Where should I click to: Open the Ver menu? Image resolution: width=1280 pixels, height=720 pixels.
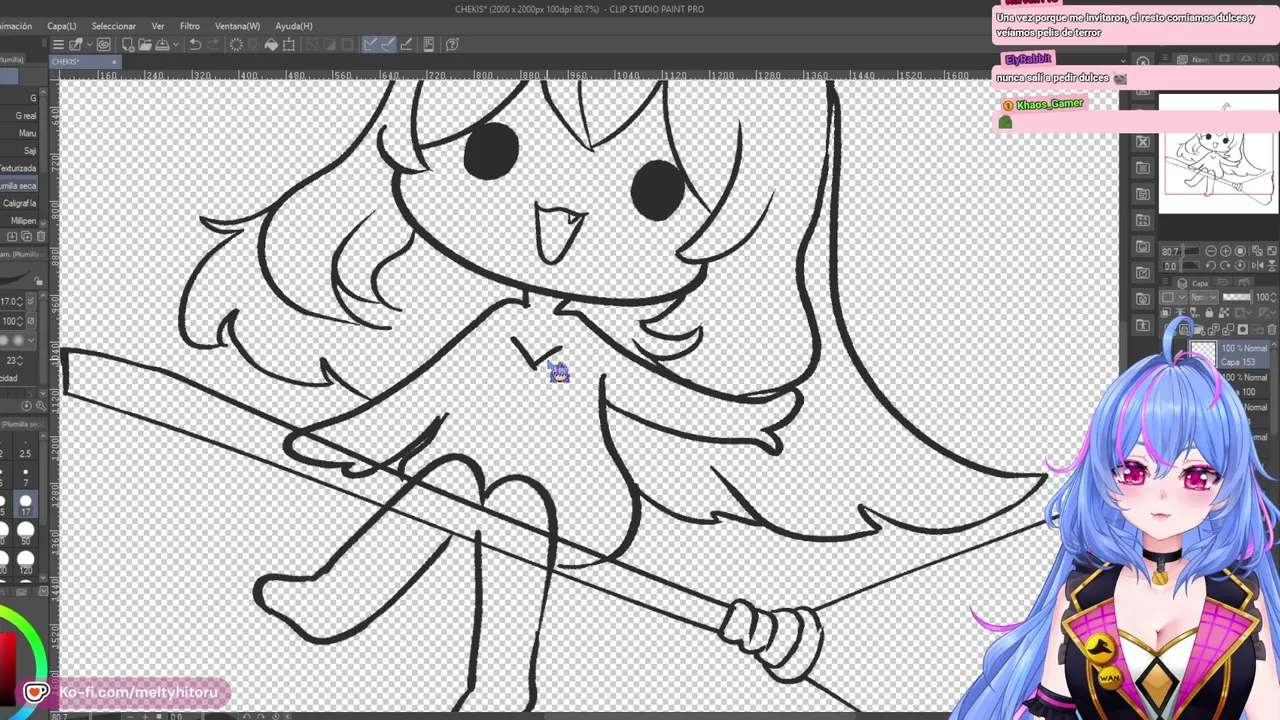click(158, 26)
